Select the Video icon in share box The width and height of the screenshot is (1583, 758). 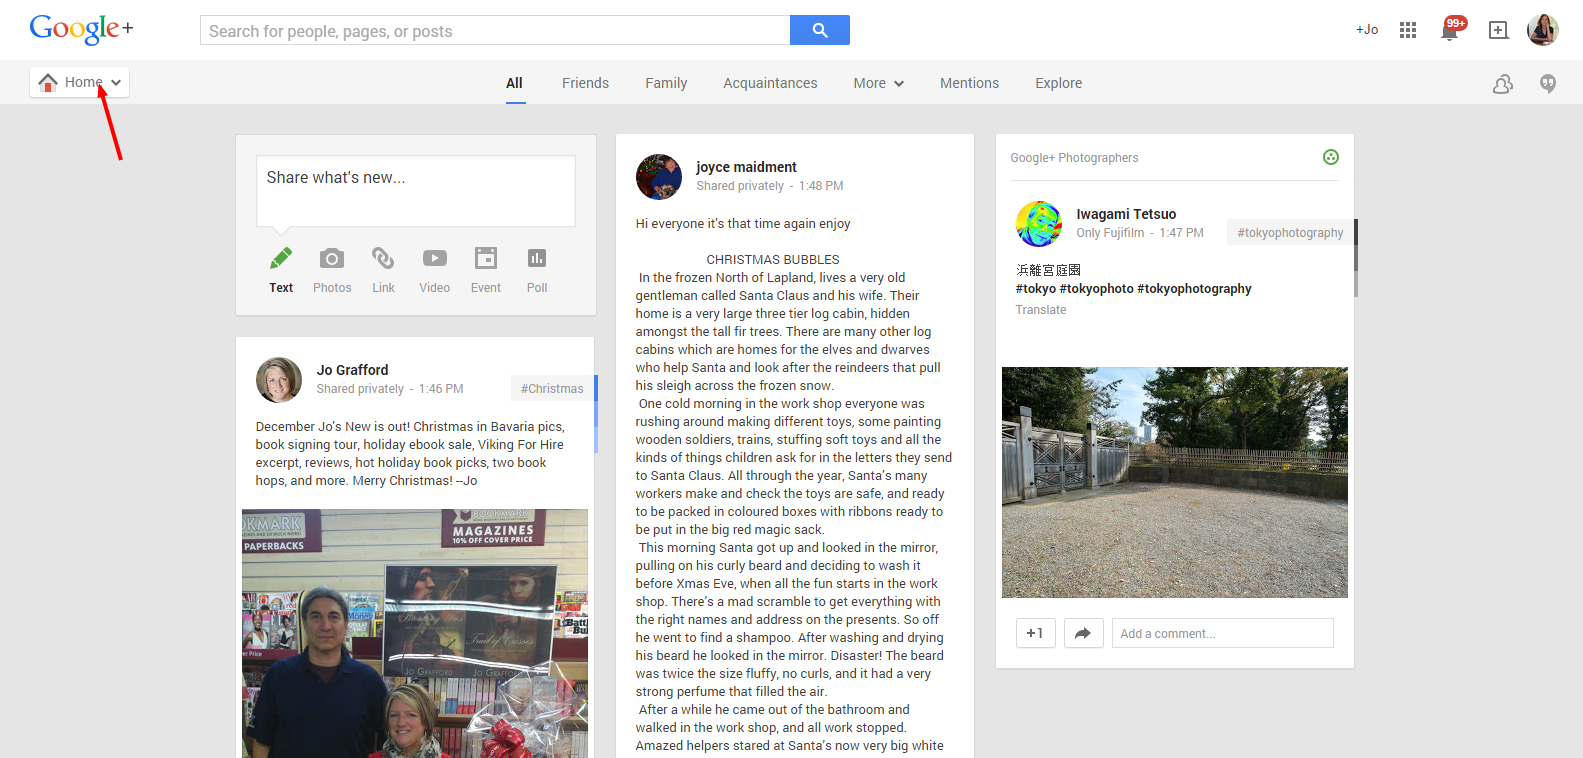pos(434,258)
